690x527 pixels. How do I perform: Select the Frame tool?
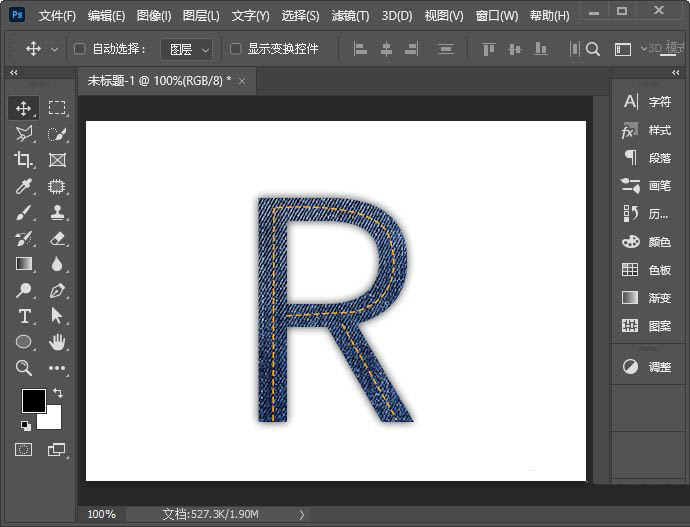(x=57, y=160)
